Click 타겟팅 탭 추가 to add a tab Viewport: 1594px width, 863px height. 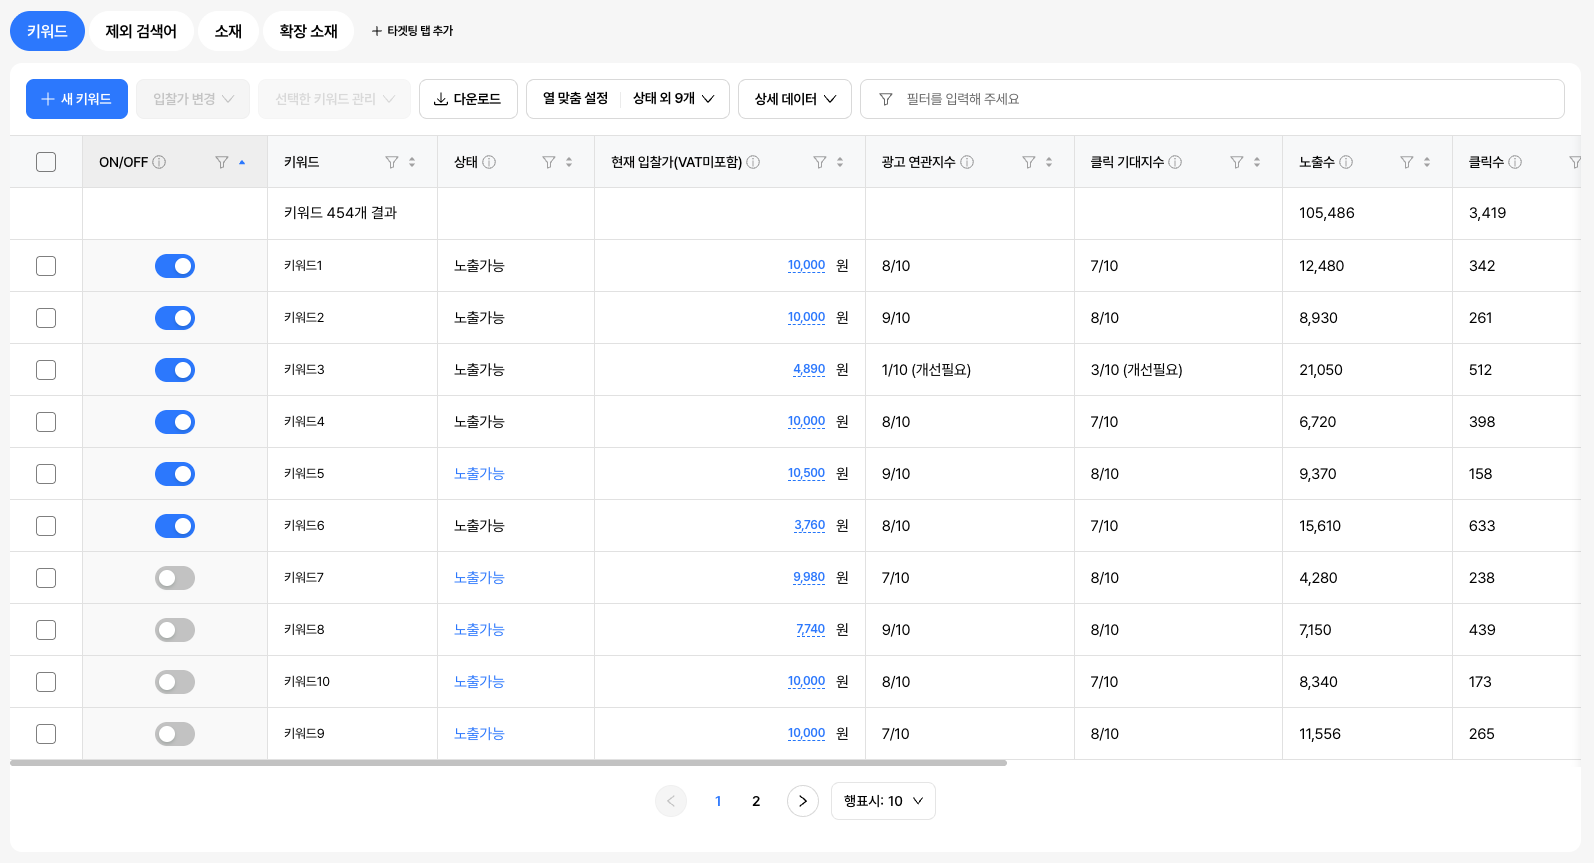point(412,31)
